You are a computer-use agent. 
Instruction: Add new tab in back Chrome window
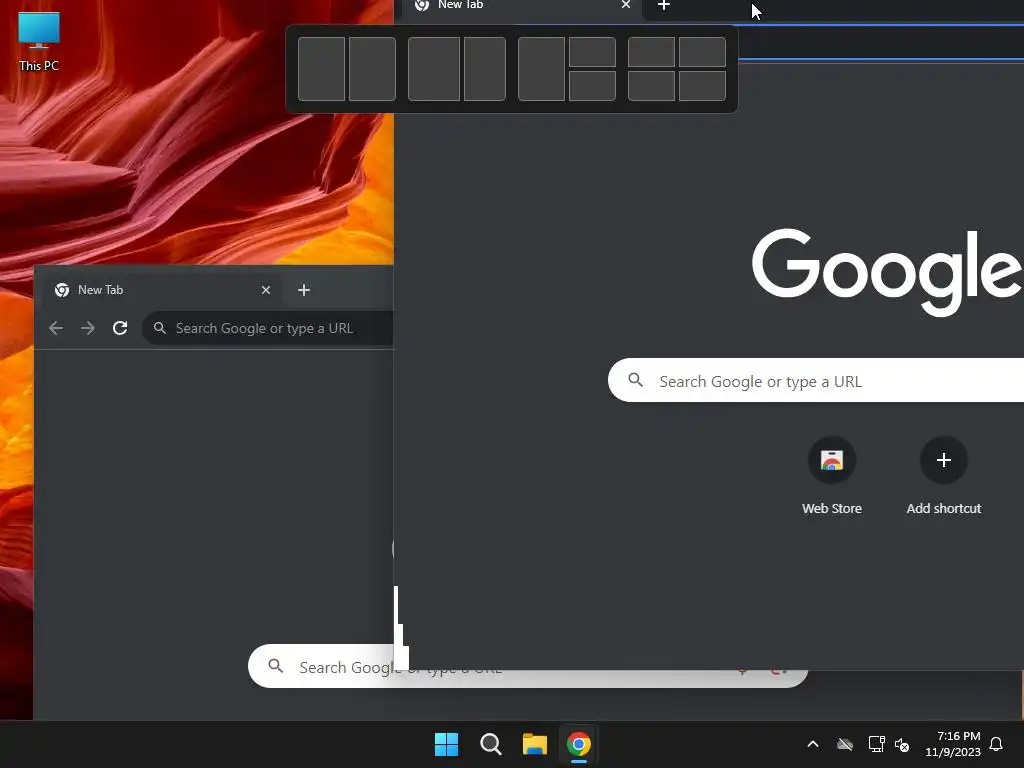(x=304, y=290)
